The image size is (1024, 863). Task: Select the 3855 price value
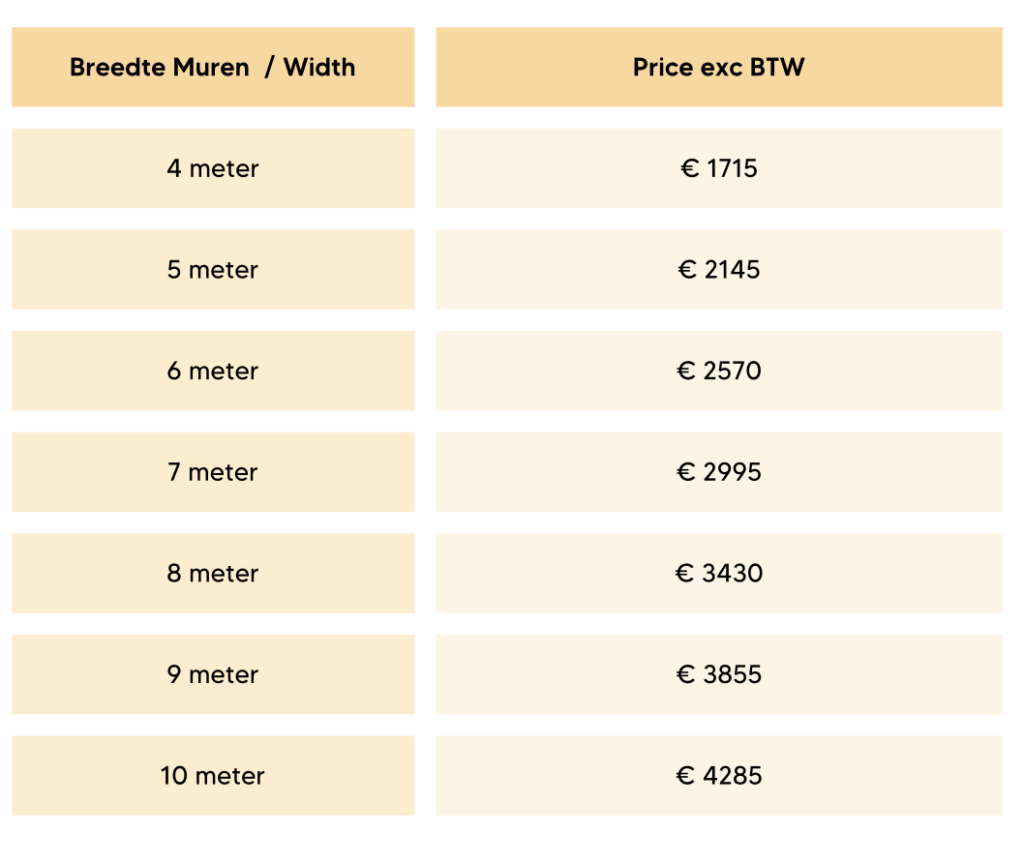[x=732, y=675]
